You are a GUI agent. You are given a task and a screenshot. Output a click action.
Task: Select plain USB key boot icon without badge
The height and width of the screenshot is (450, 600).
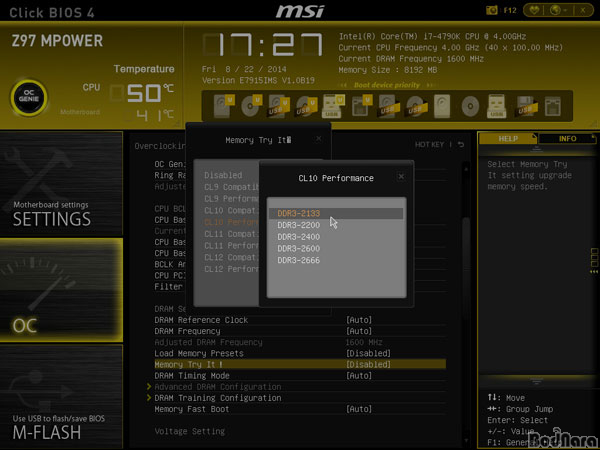click(x=496, y=106)
